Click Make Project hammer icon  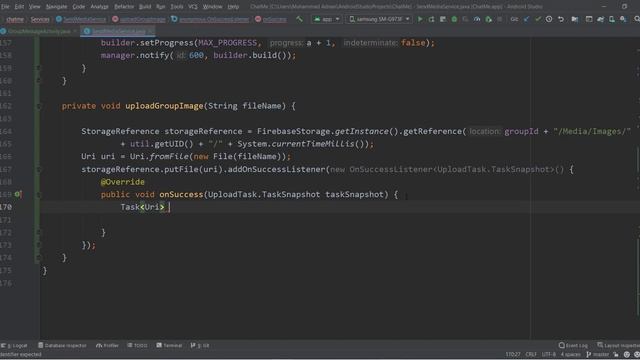(x=300, y=19)
